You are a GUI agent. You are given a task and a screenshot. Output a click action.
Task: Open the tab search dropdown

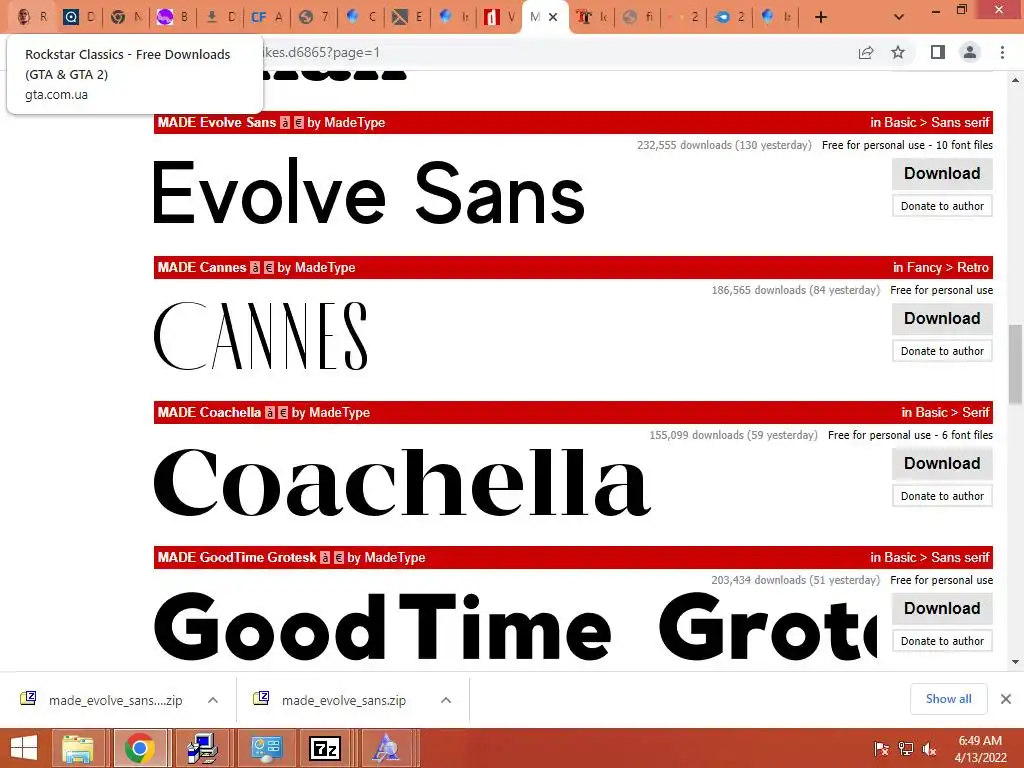coord(899,17)
